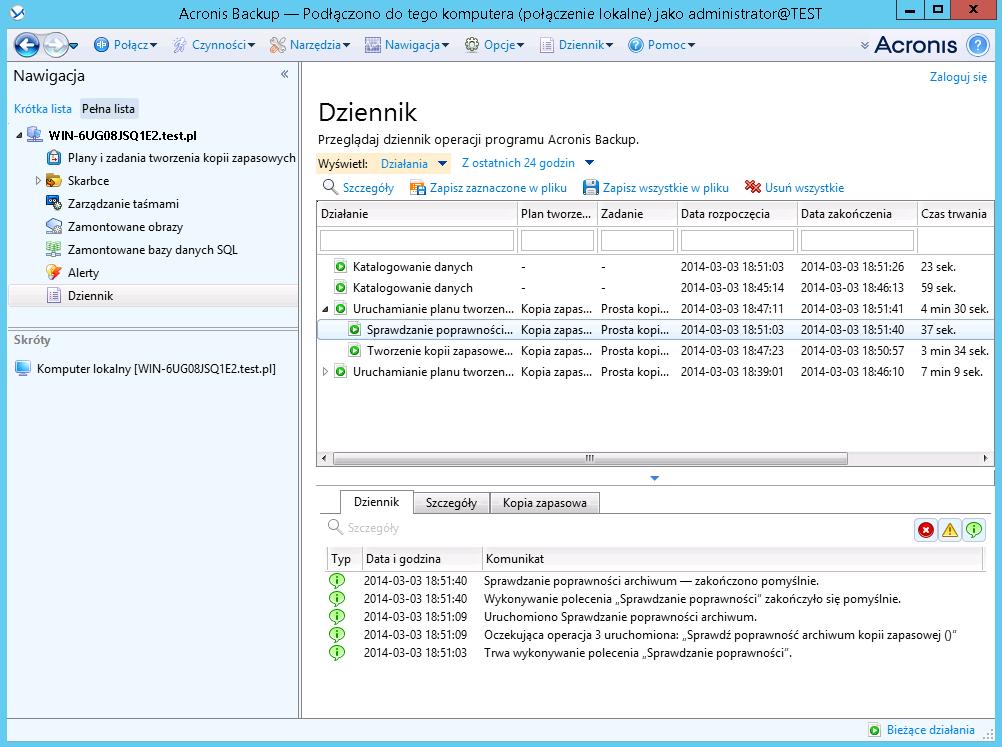The width and height of the screenshot is (1002, 747).
Task: Open the Pomoc menu
Action: point(661,45)
